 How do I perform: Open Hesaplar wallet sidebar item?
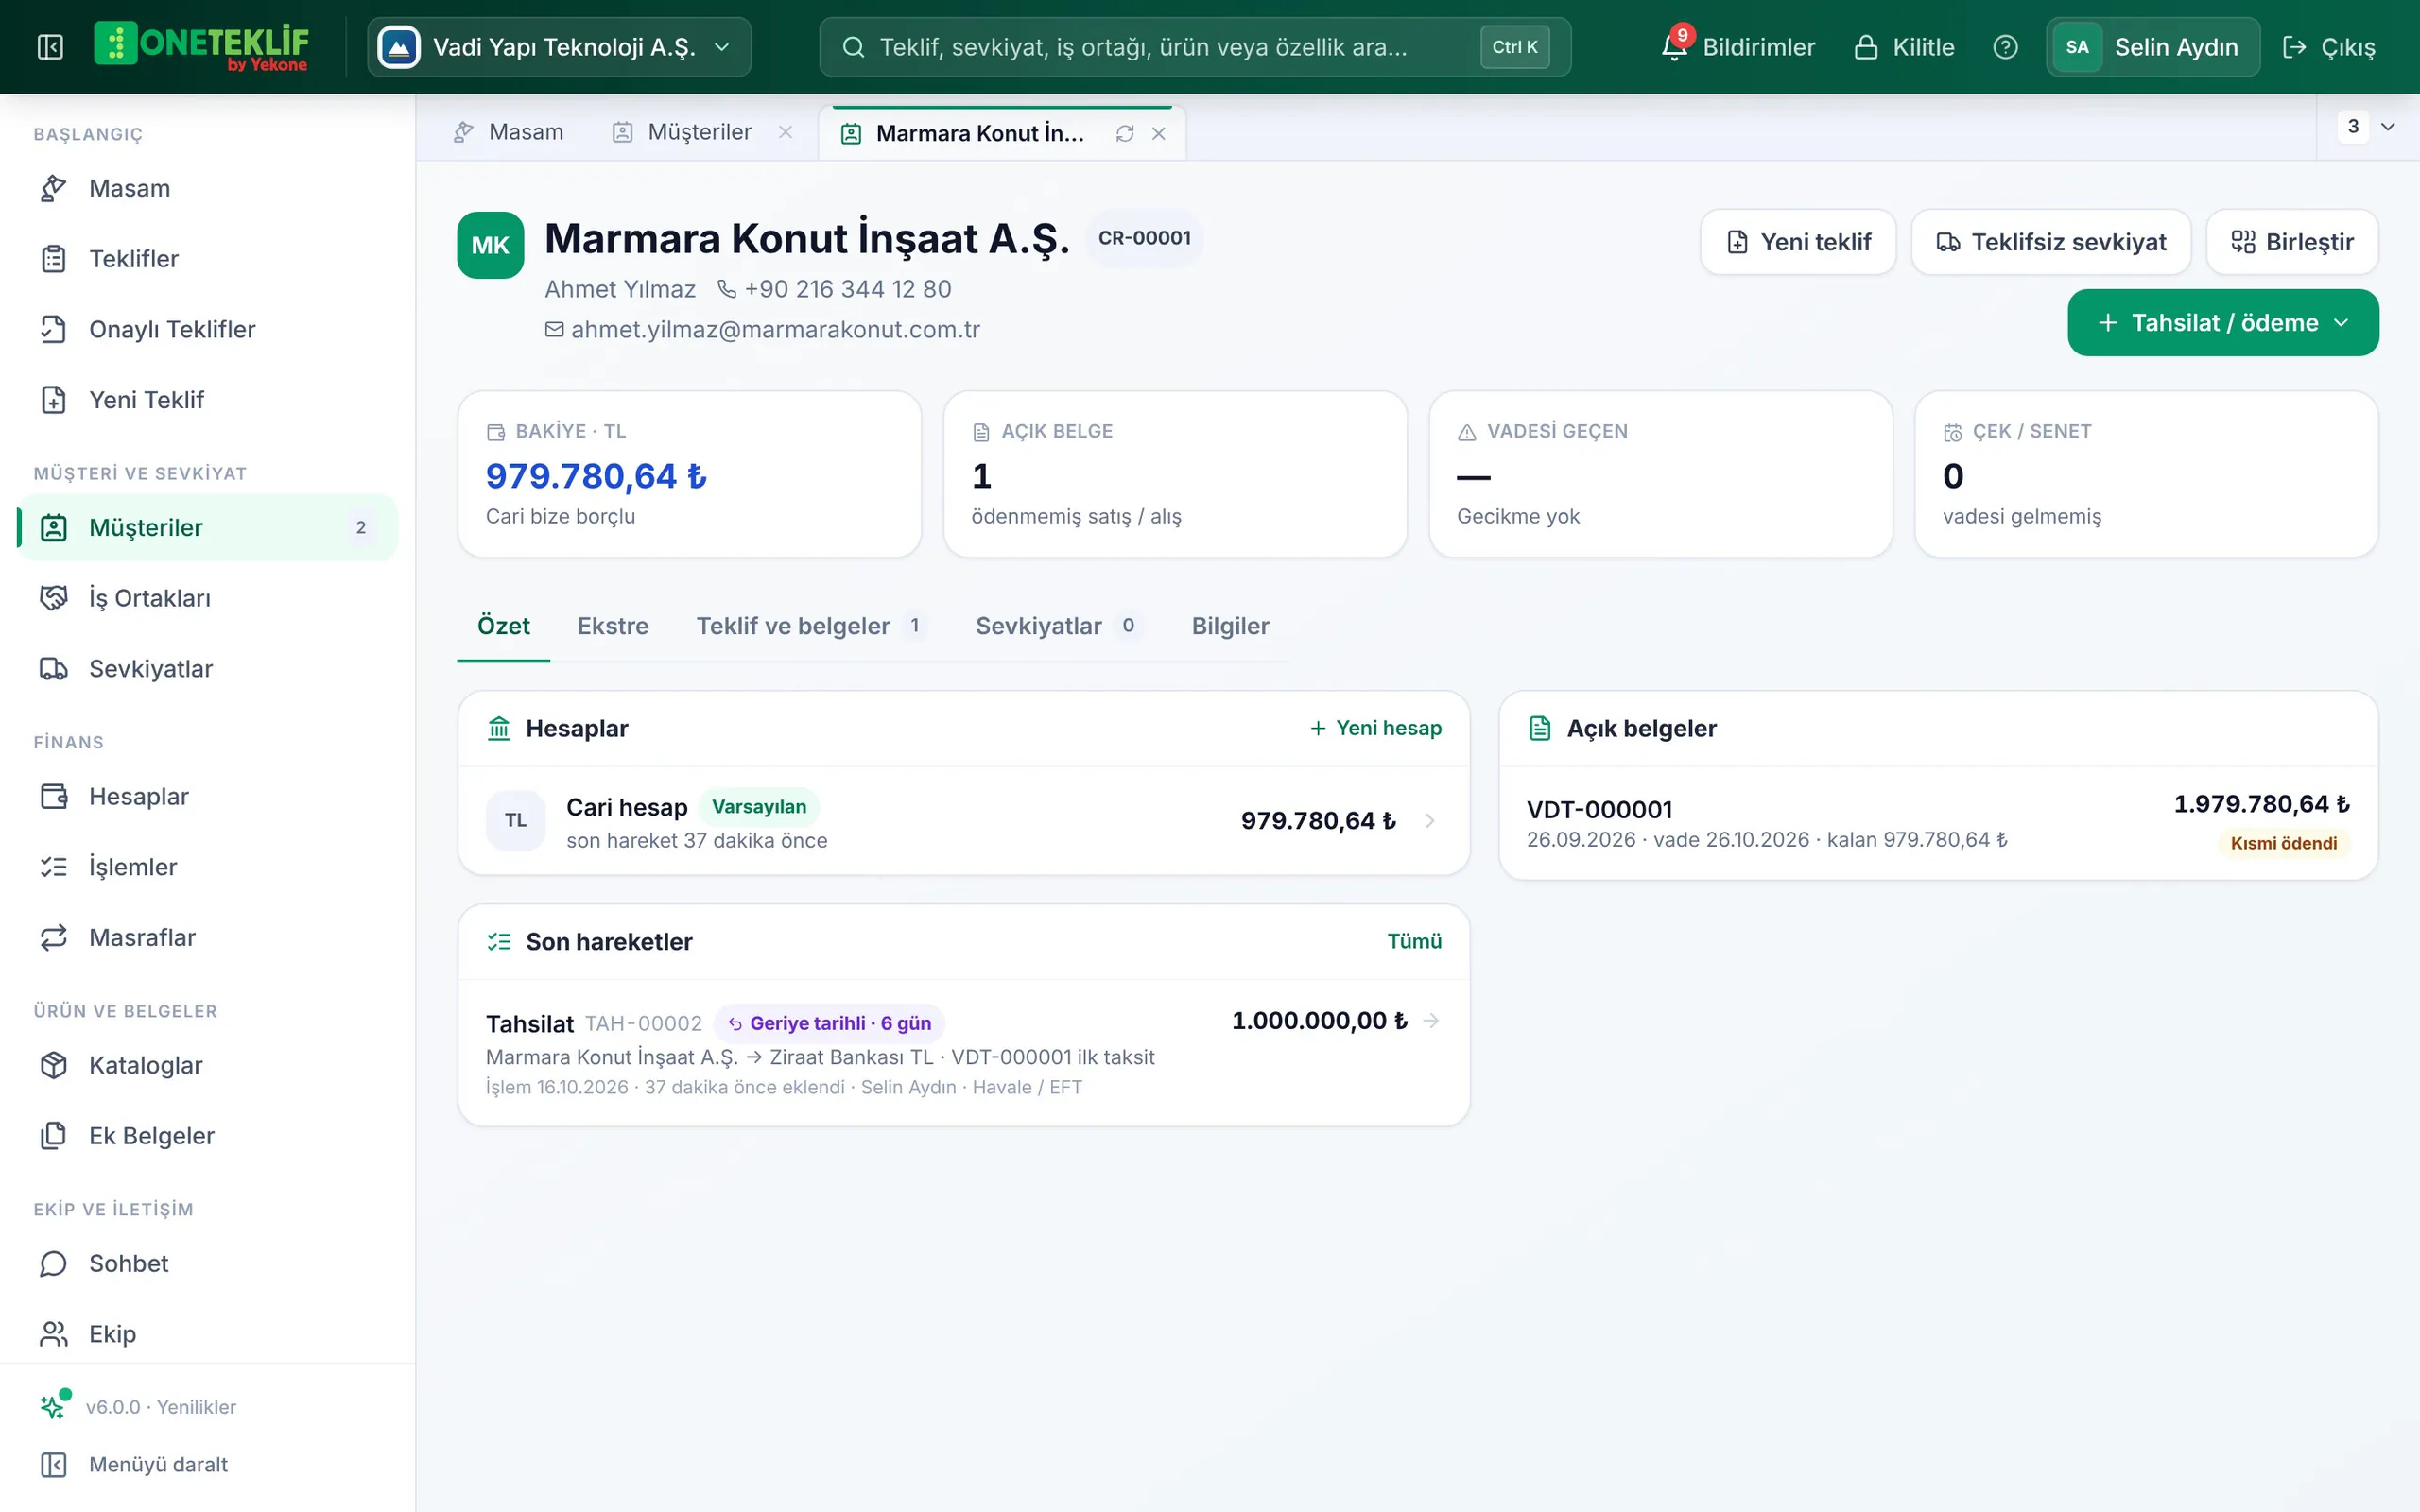(x=208, y=796)
